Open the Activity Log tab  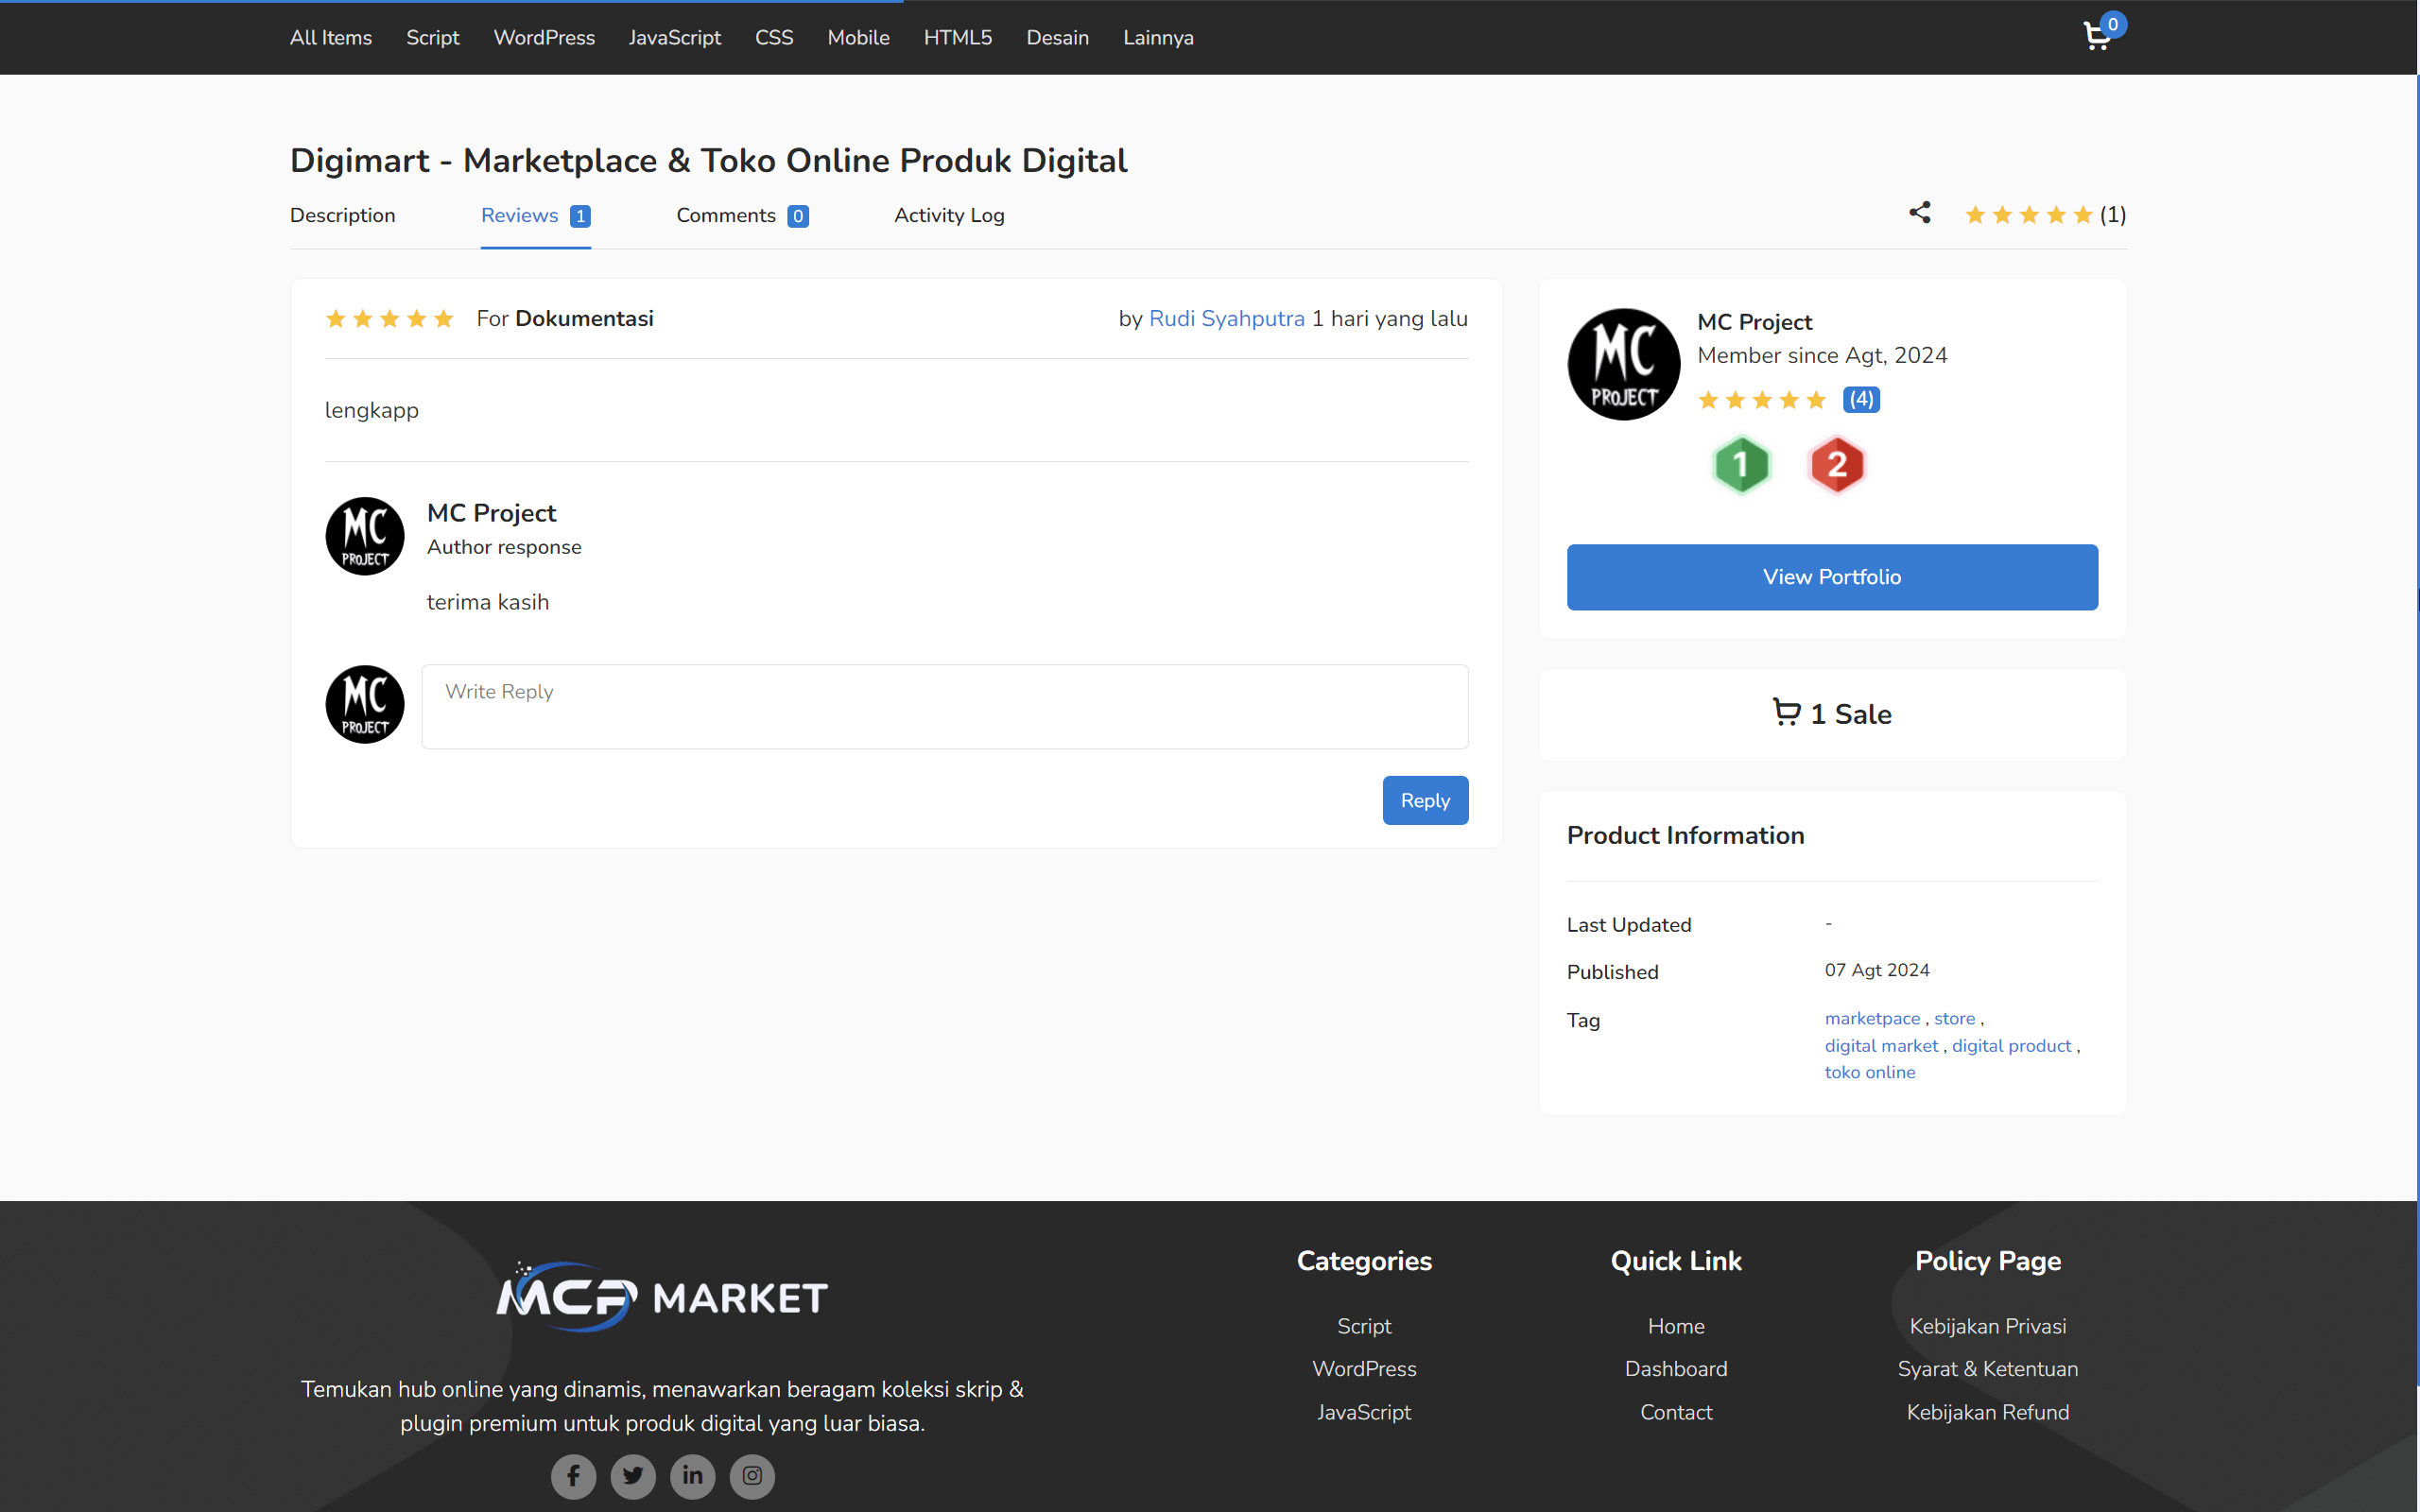coord(949,215)
